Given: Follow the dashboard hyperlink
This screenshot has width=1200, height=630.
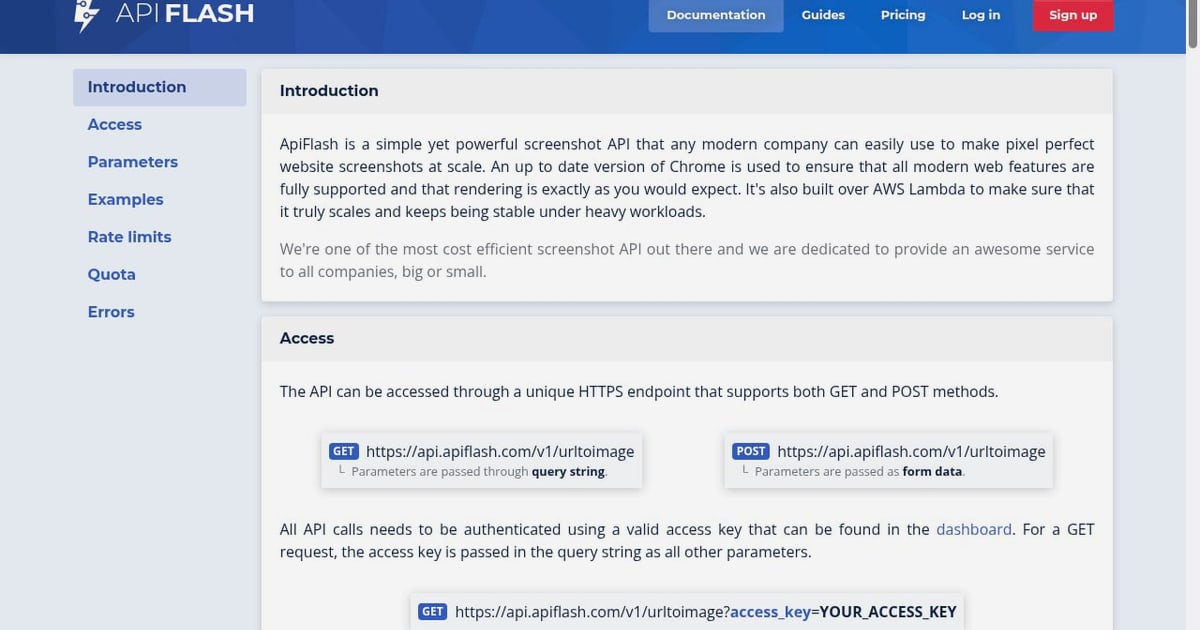Looking at the screenshot, I should (x=974, y=529).
